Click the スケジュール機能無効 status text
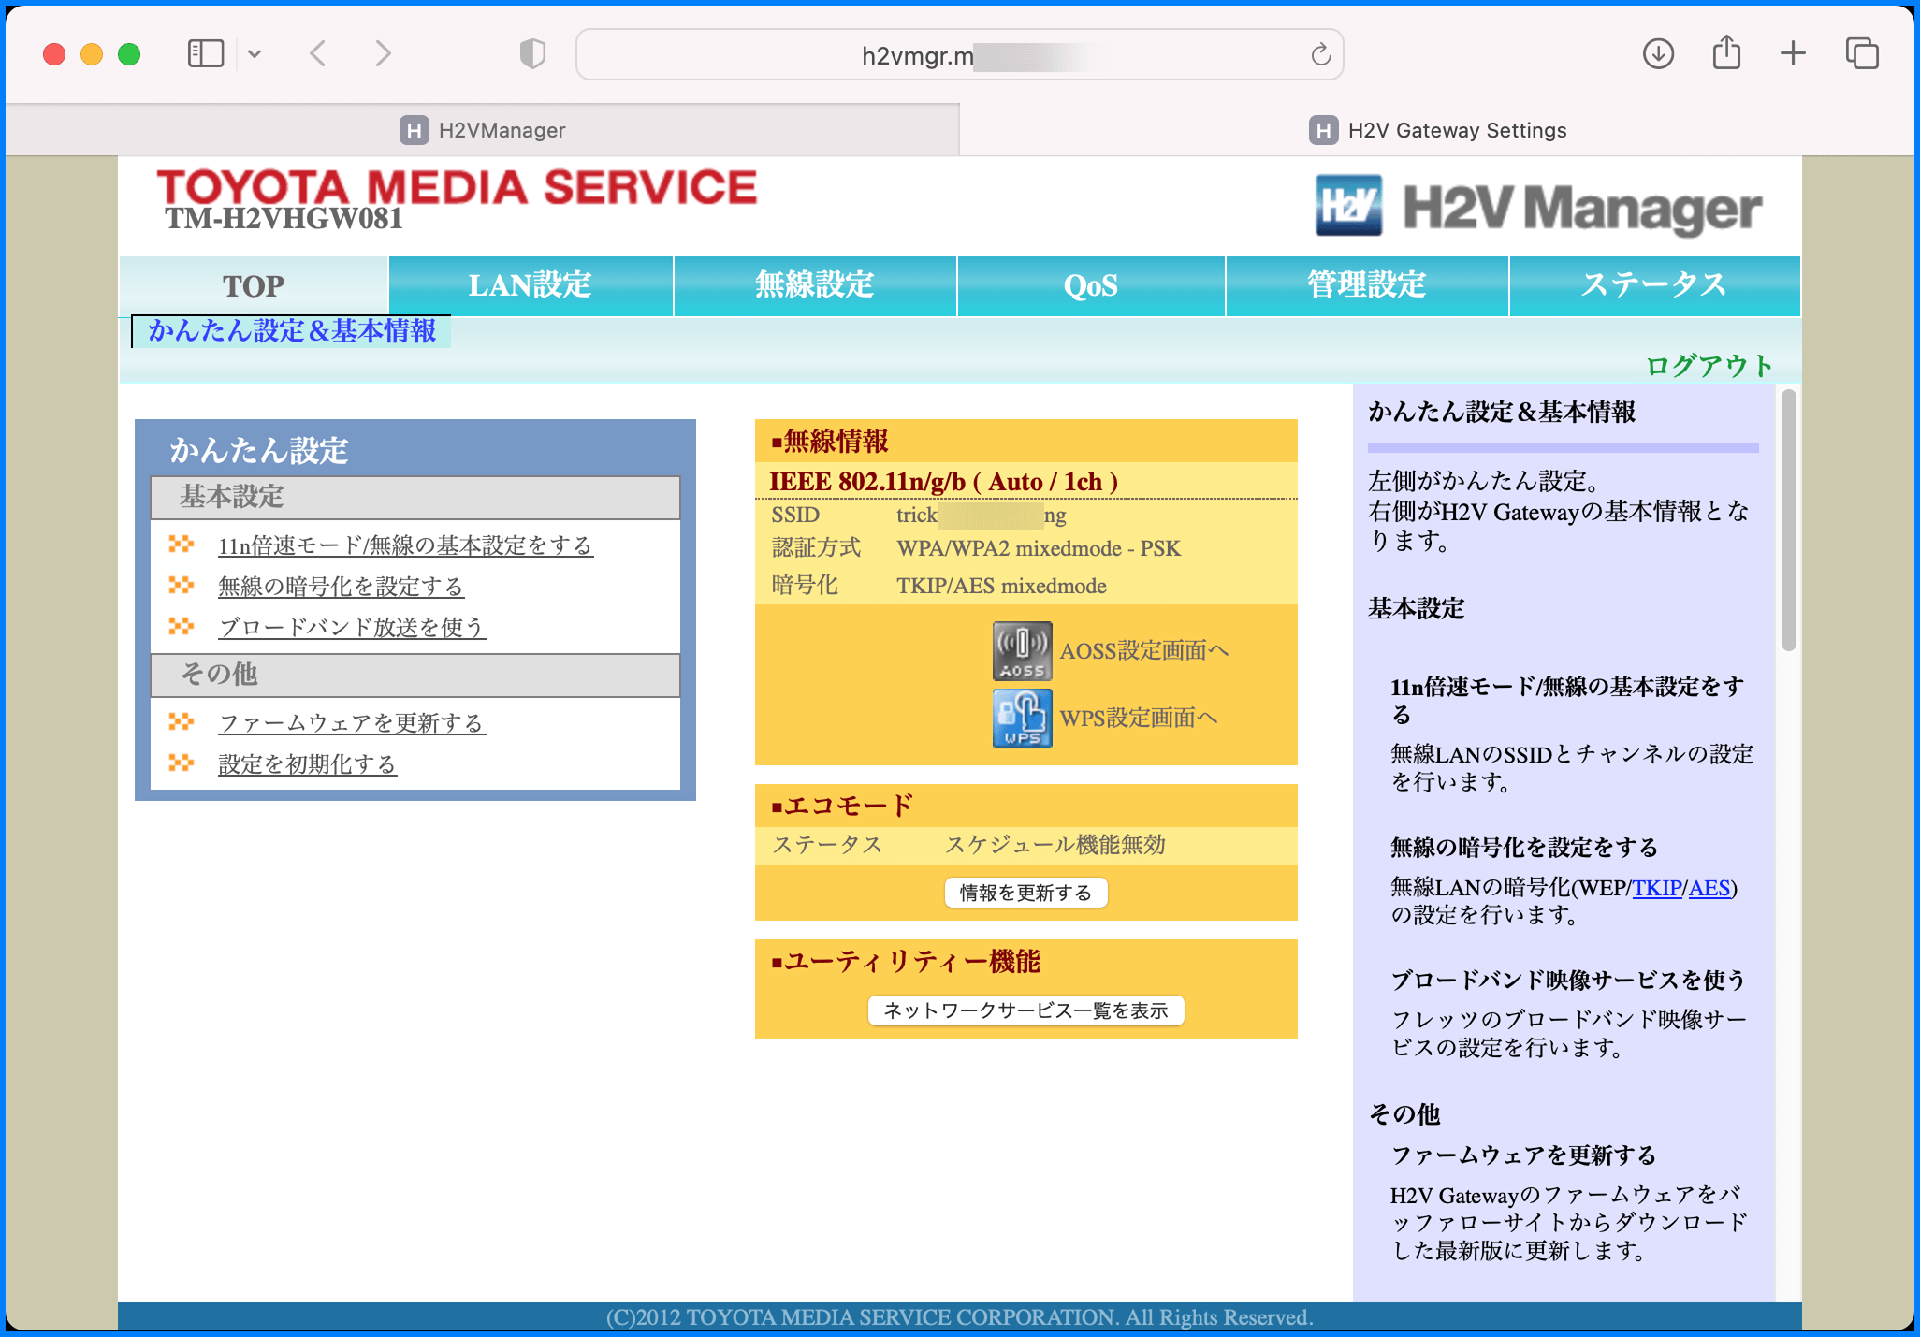 point(1056,845)
